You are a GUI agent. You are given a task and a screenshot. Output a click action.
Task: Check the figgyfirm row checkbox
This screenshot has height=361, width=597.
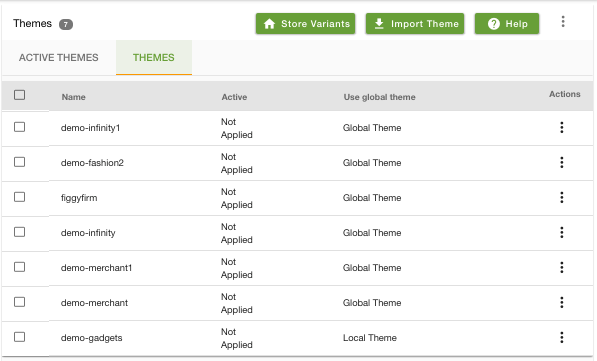tap(19, 197)
